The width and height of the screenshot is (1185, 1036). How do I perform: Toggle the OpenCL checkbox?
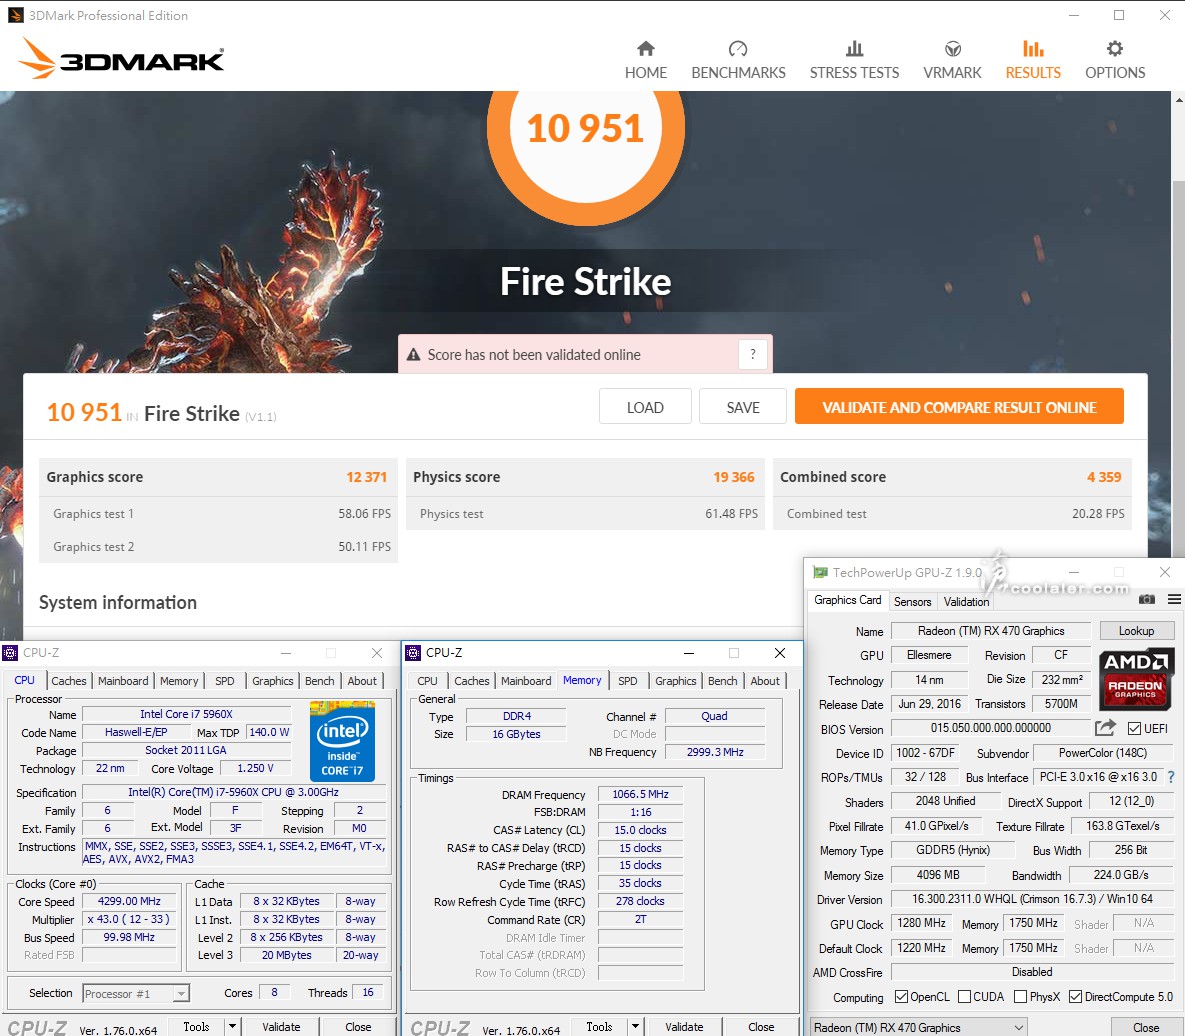coord(901,997)
